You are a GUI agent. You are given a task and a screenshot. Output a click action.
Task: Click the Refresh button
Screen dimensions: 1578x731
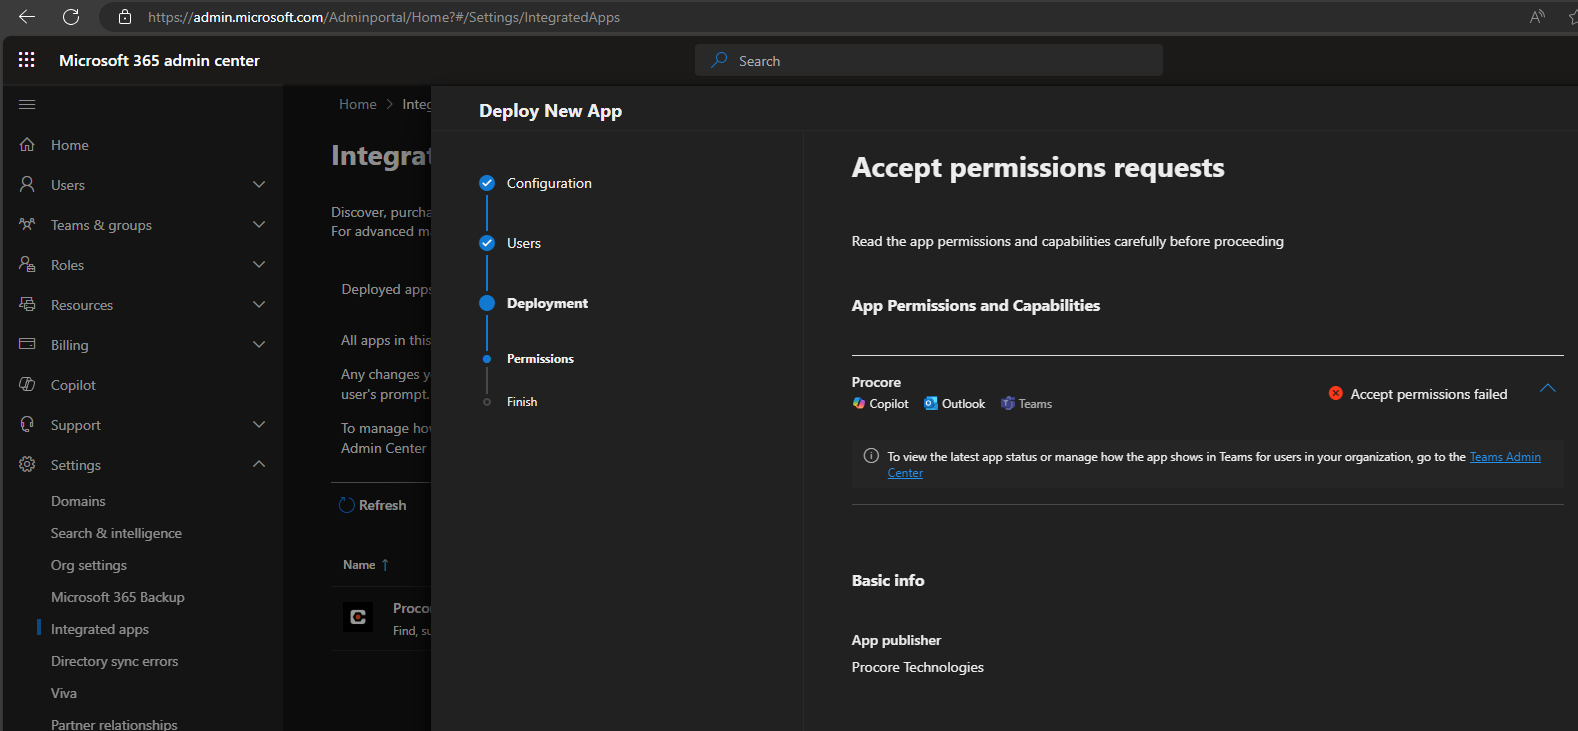point(373,505)
